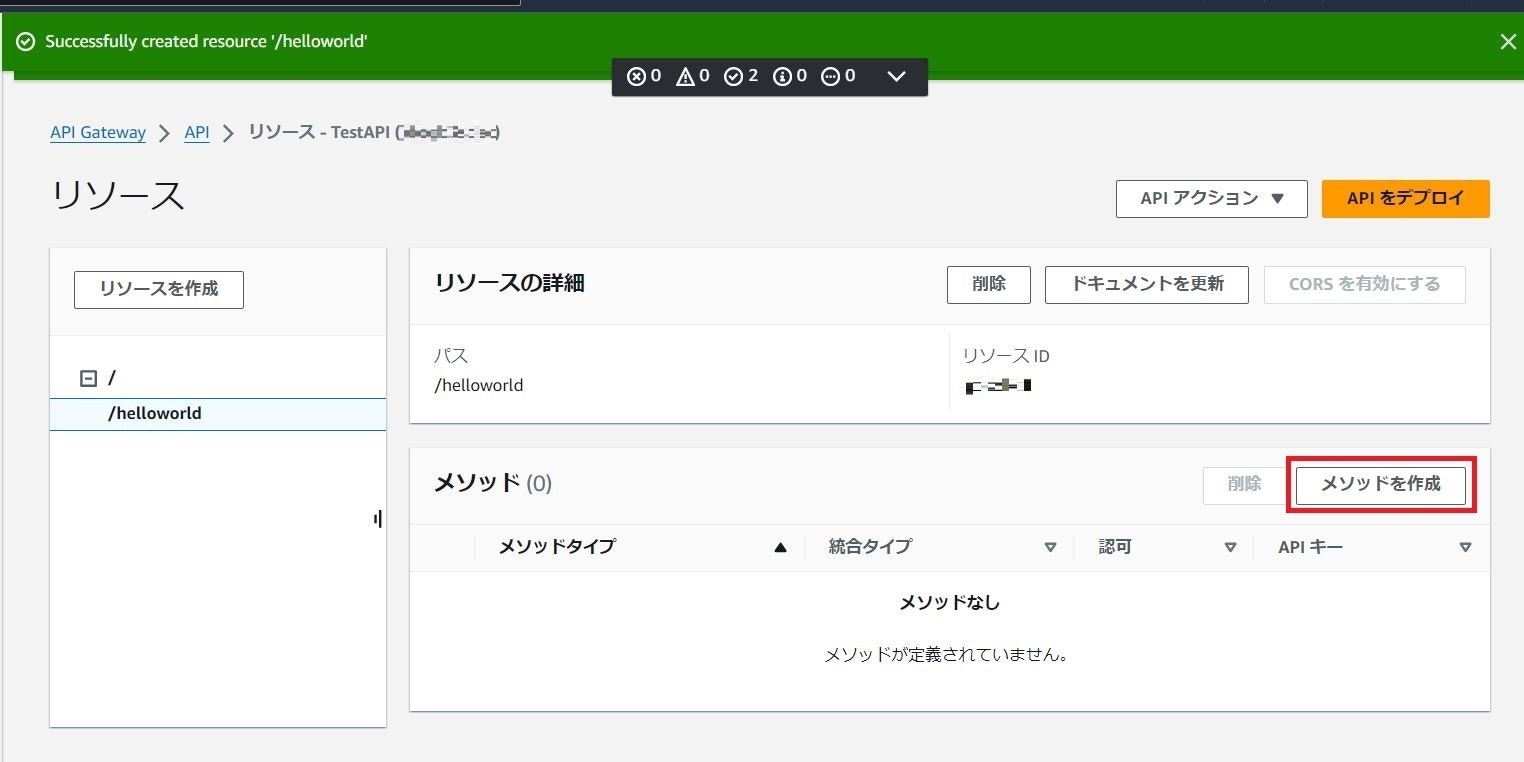Click the /helloworld path value text
The image size is (1524, 762).
(x=479, y=385)
